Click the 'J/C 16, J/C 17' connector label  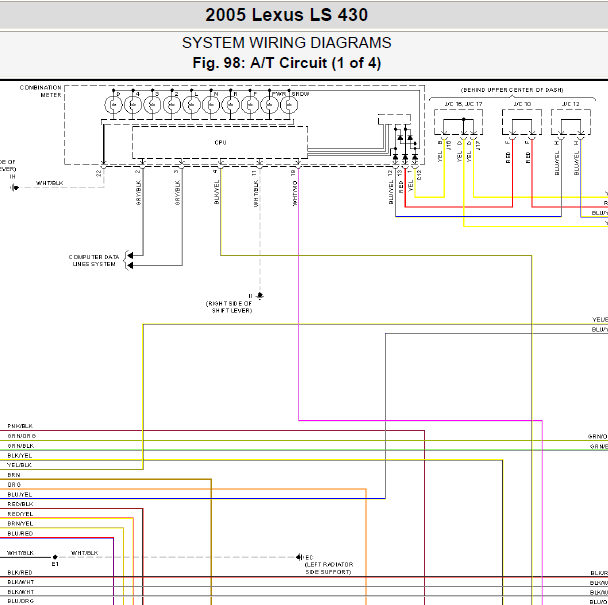pyautogui.click(x=463, y=104)
